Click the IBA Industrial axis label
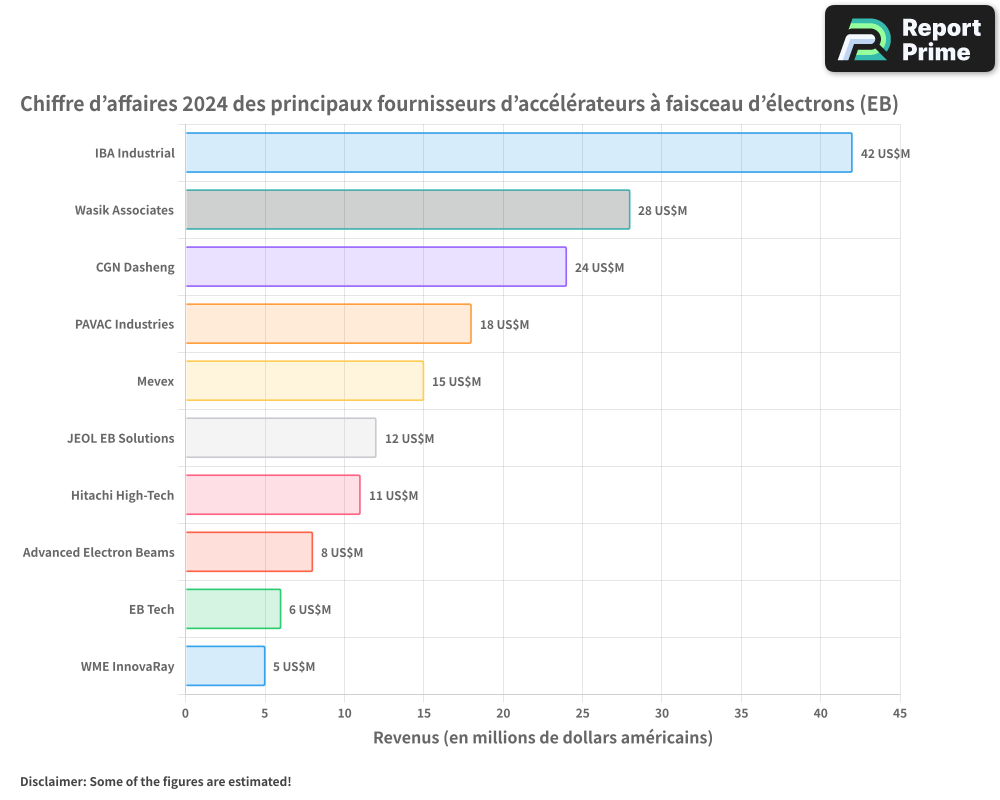This screenshot has width=1000, height=800. pos(134,153)
